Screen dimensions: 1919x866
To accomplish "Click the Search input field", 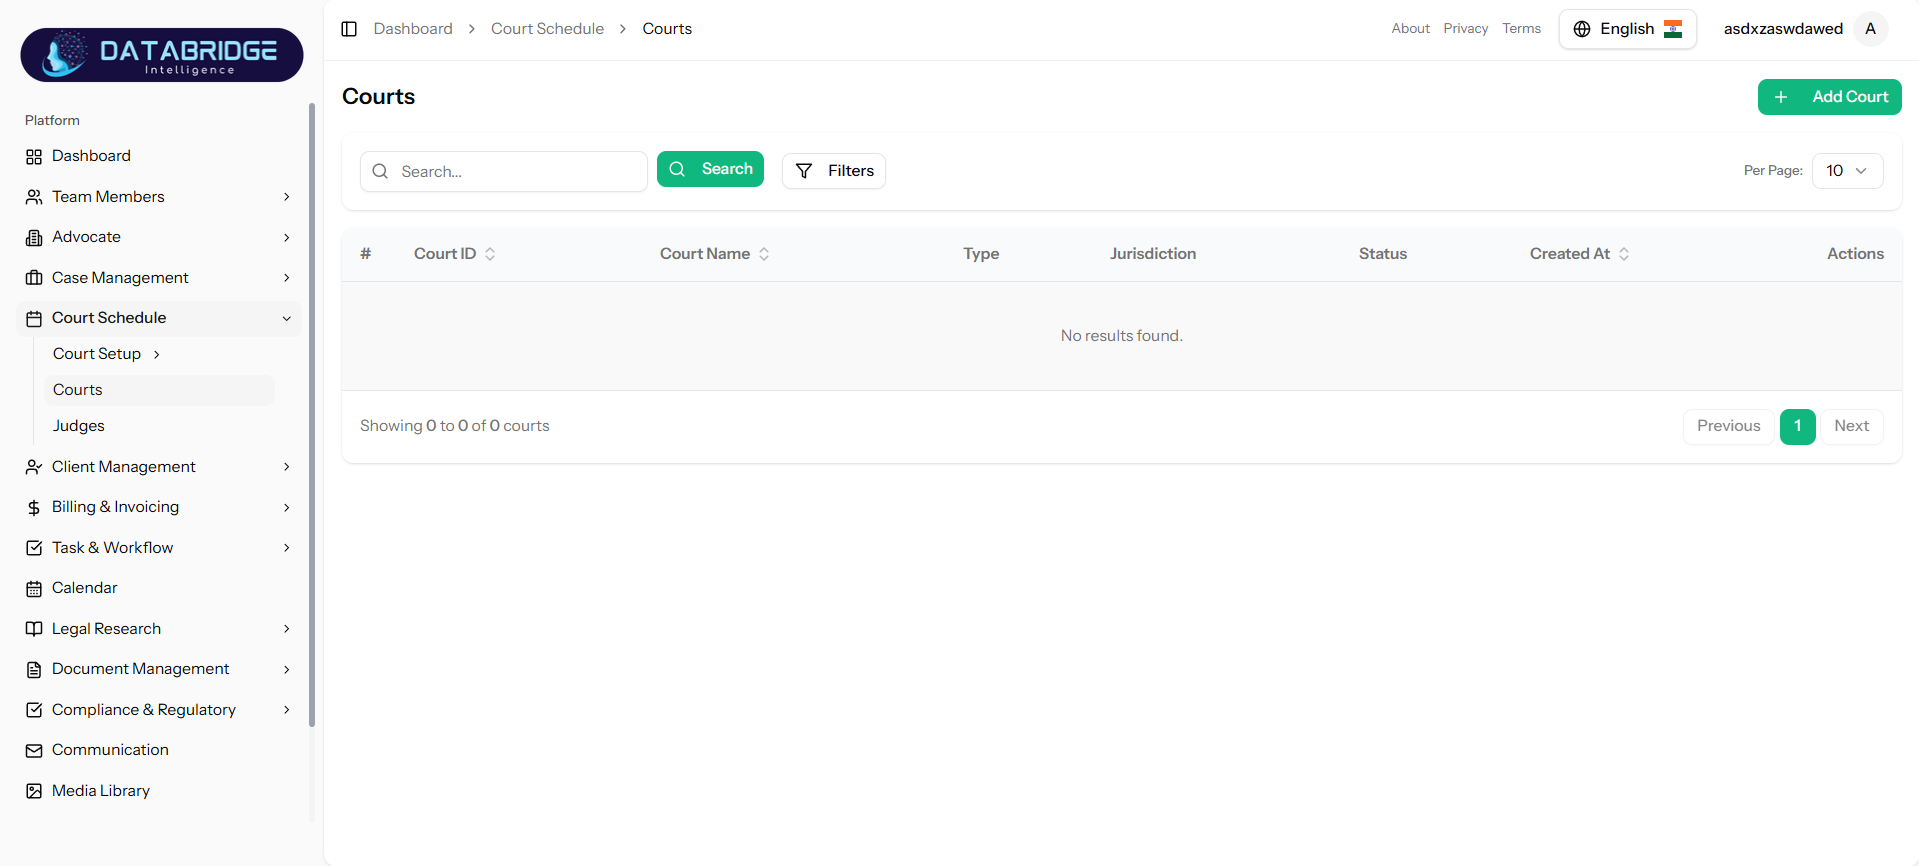I will (x=503, y=171).
